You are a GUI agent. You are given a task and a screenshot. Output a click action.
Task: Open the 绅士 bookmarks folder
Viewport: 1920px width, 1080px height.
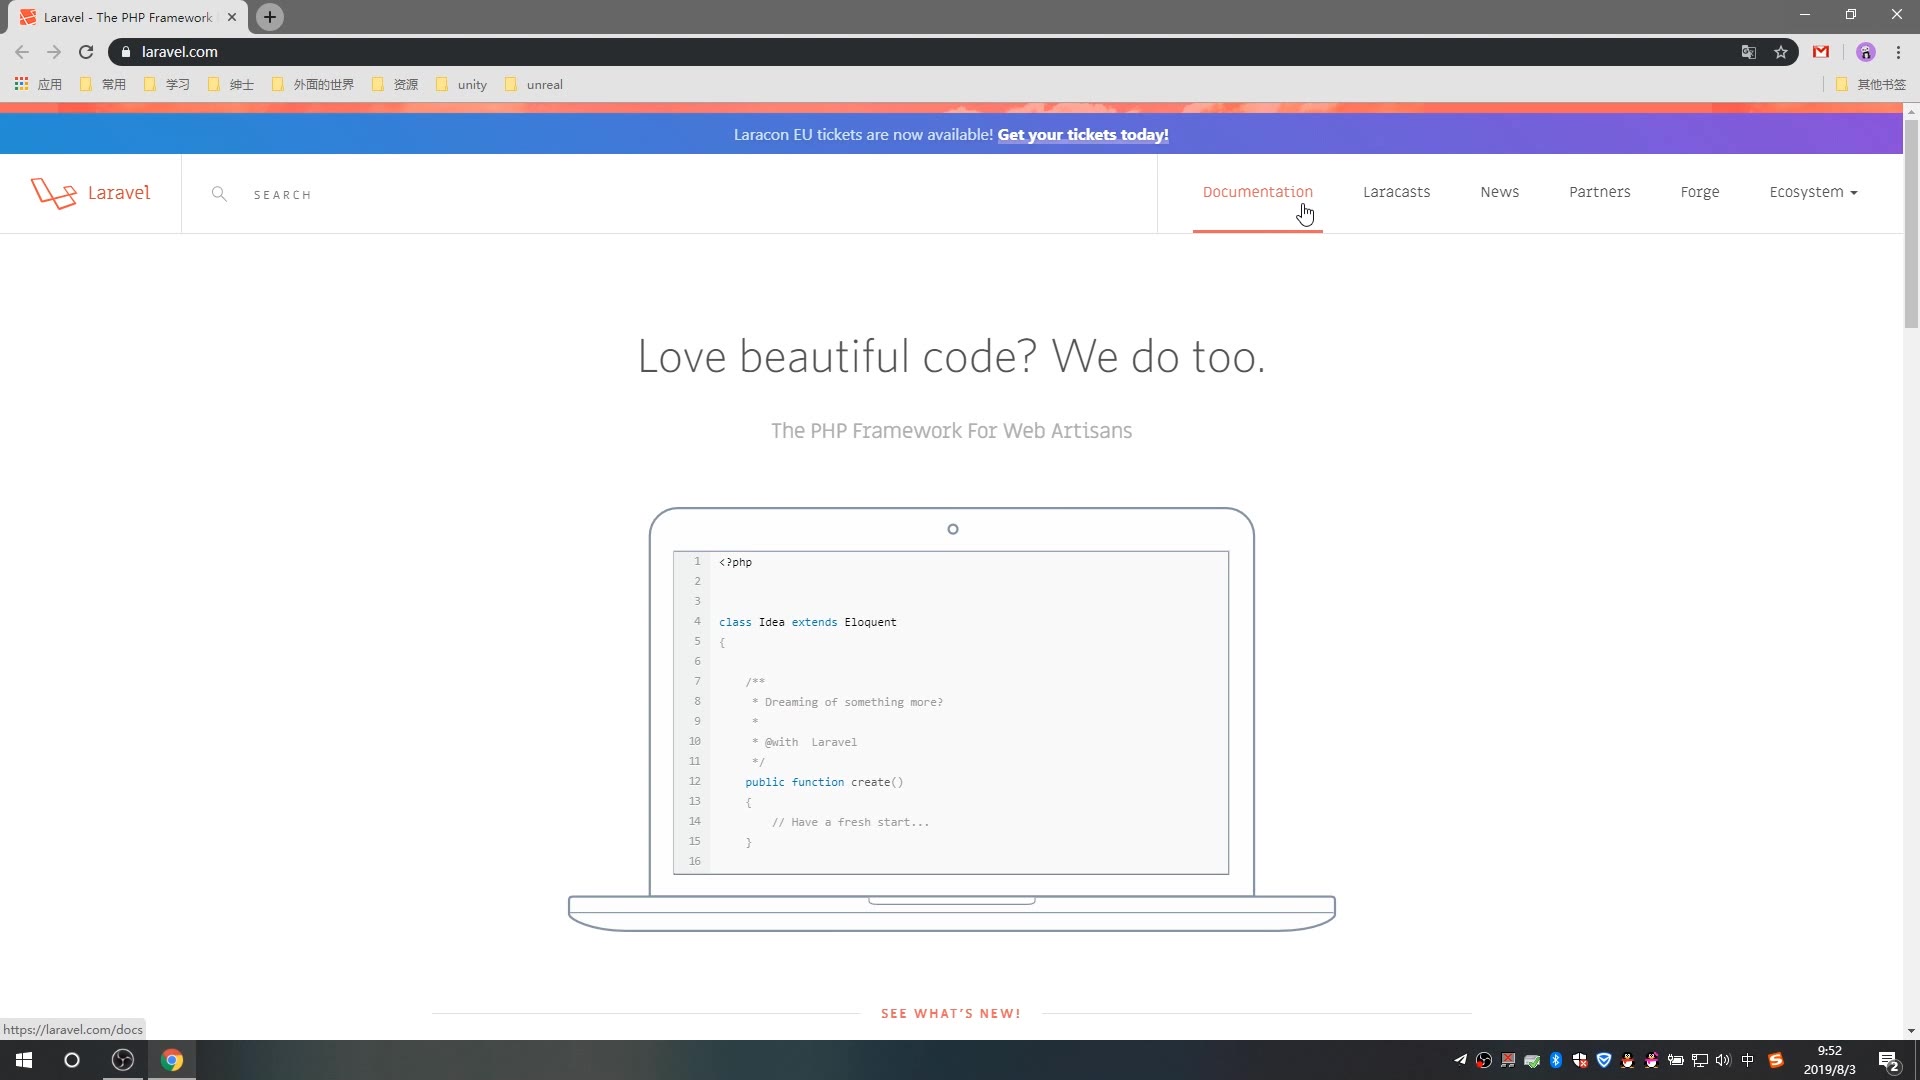point(231,84)
